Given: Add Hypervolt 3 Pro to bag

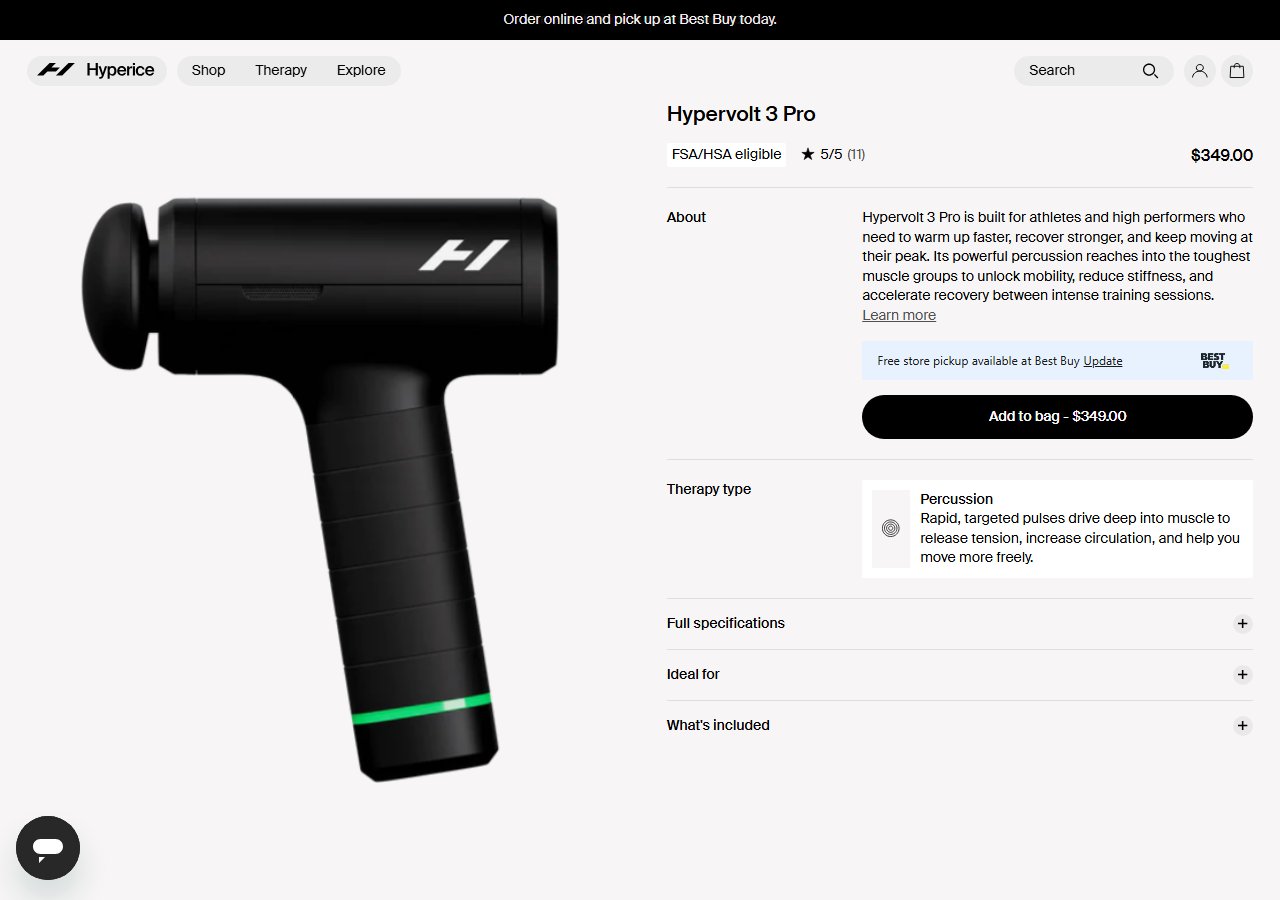Looking at the screenshot, I should [1057, 416].
